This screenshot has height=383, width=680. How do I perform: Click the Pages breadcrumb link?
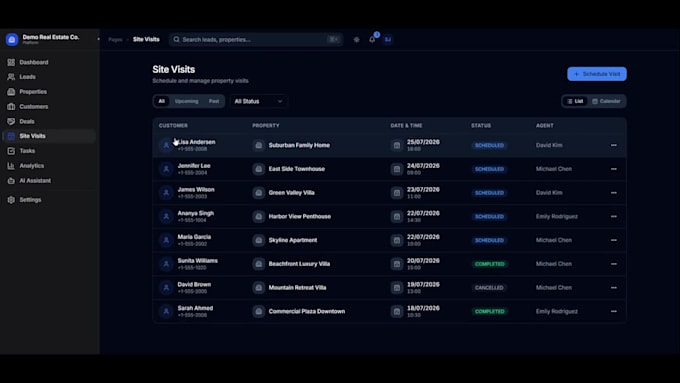point(115,39)
